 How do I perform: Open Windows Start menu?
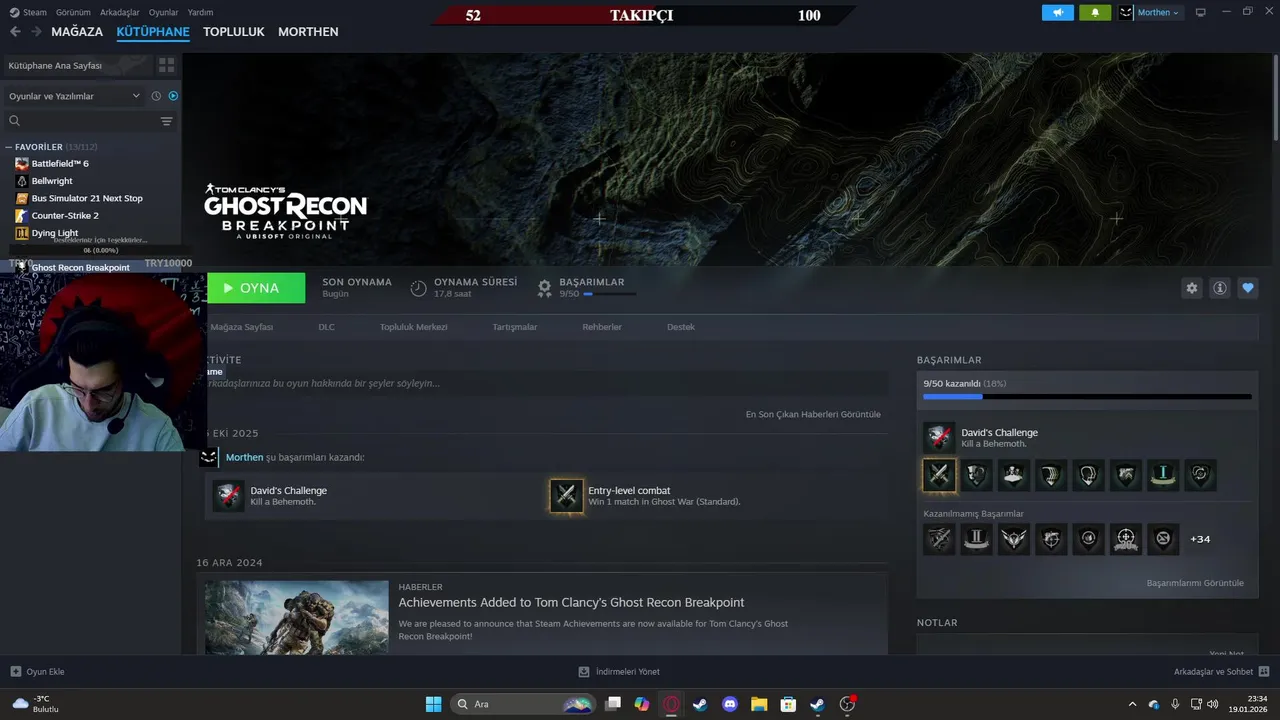(x=433, y=704)
